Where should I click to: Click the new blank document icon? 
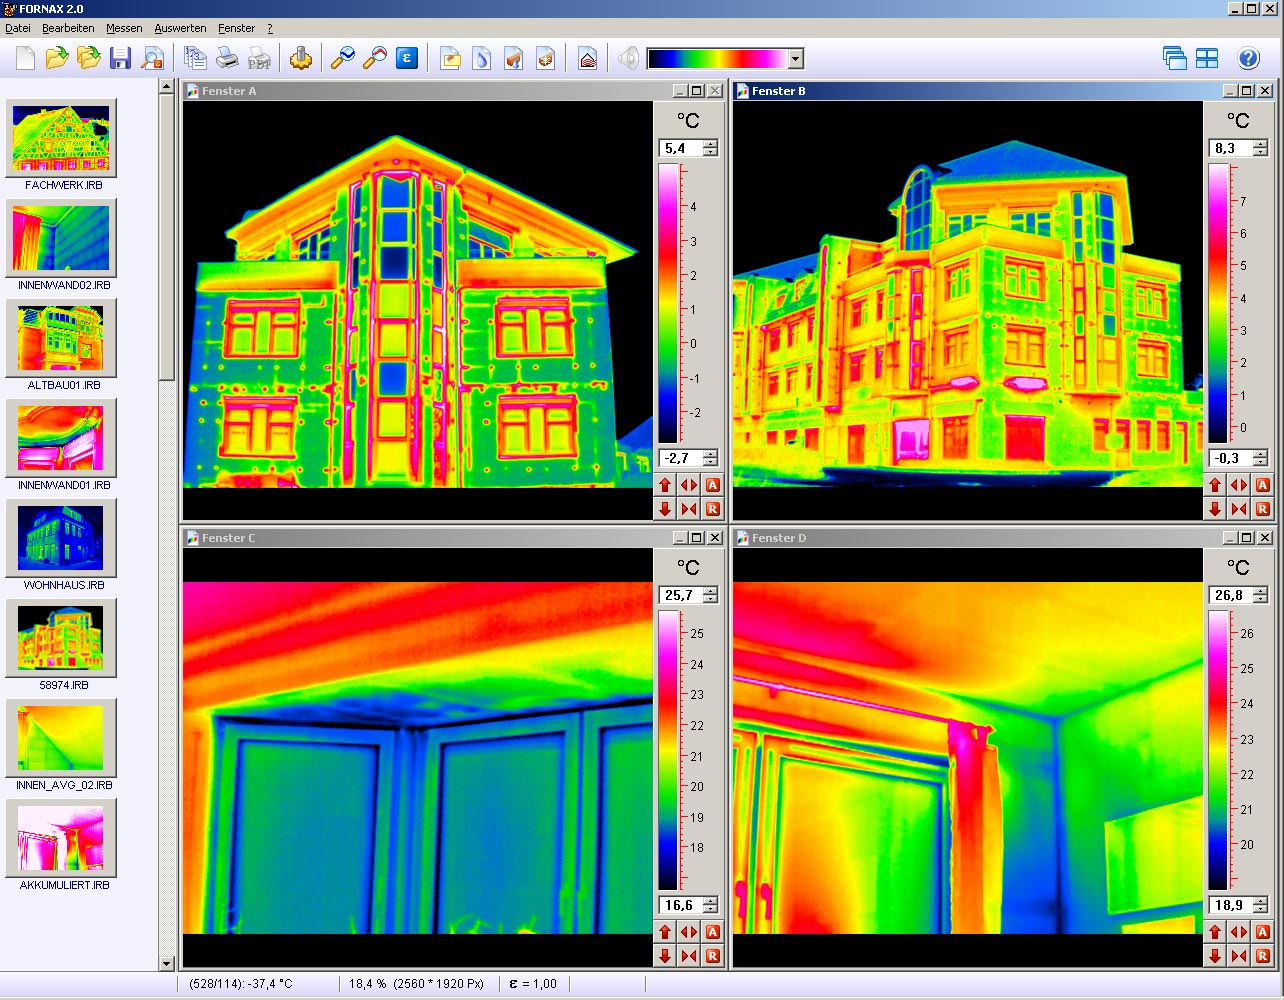coord(25,59)
